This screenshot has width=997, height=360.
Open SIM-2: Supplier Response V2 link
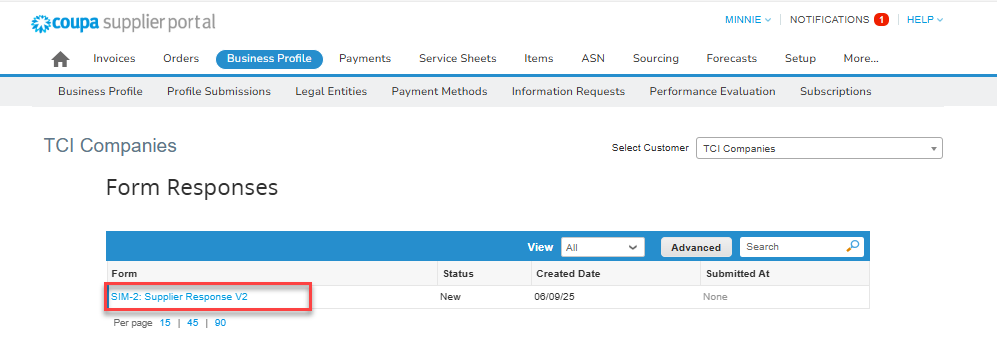[x=179, y=297]
